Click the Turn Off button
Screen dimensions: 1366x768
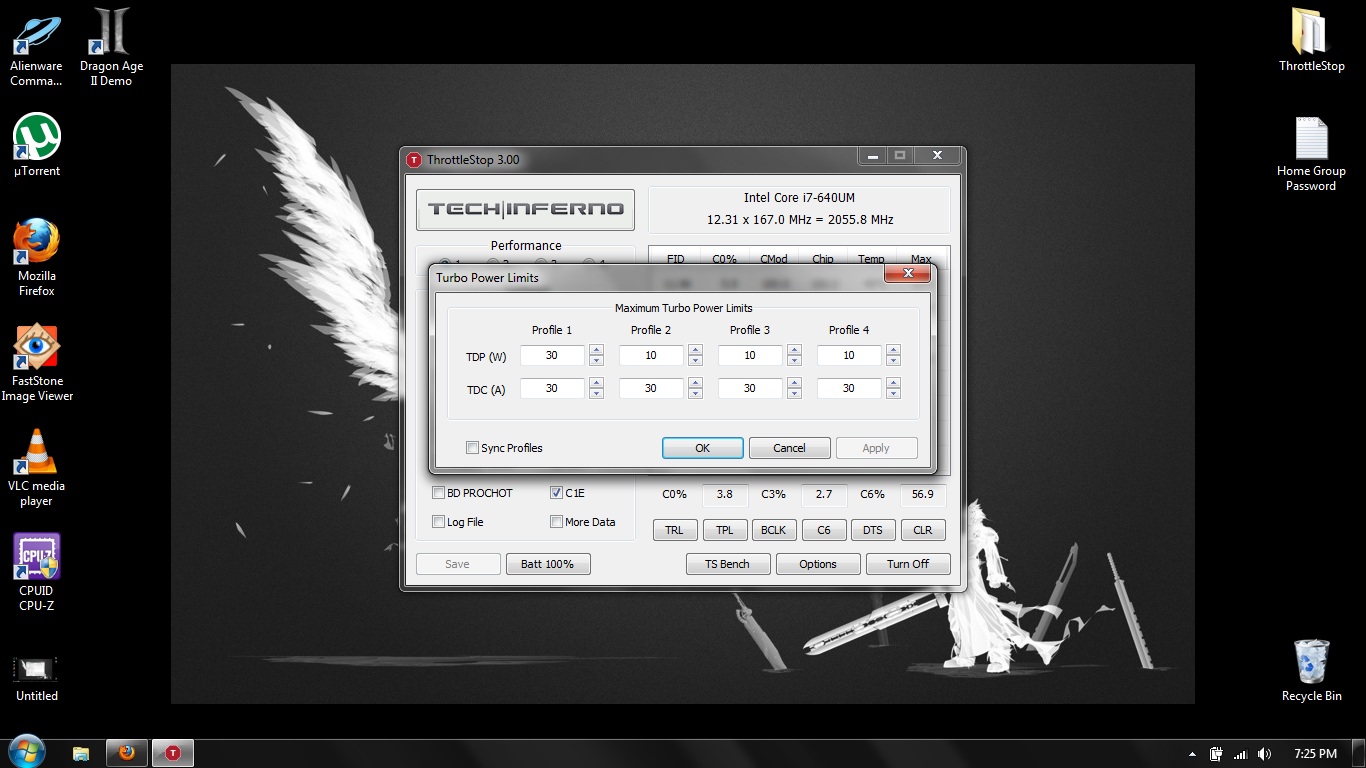[908, 564]
